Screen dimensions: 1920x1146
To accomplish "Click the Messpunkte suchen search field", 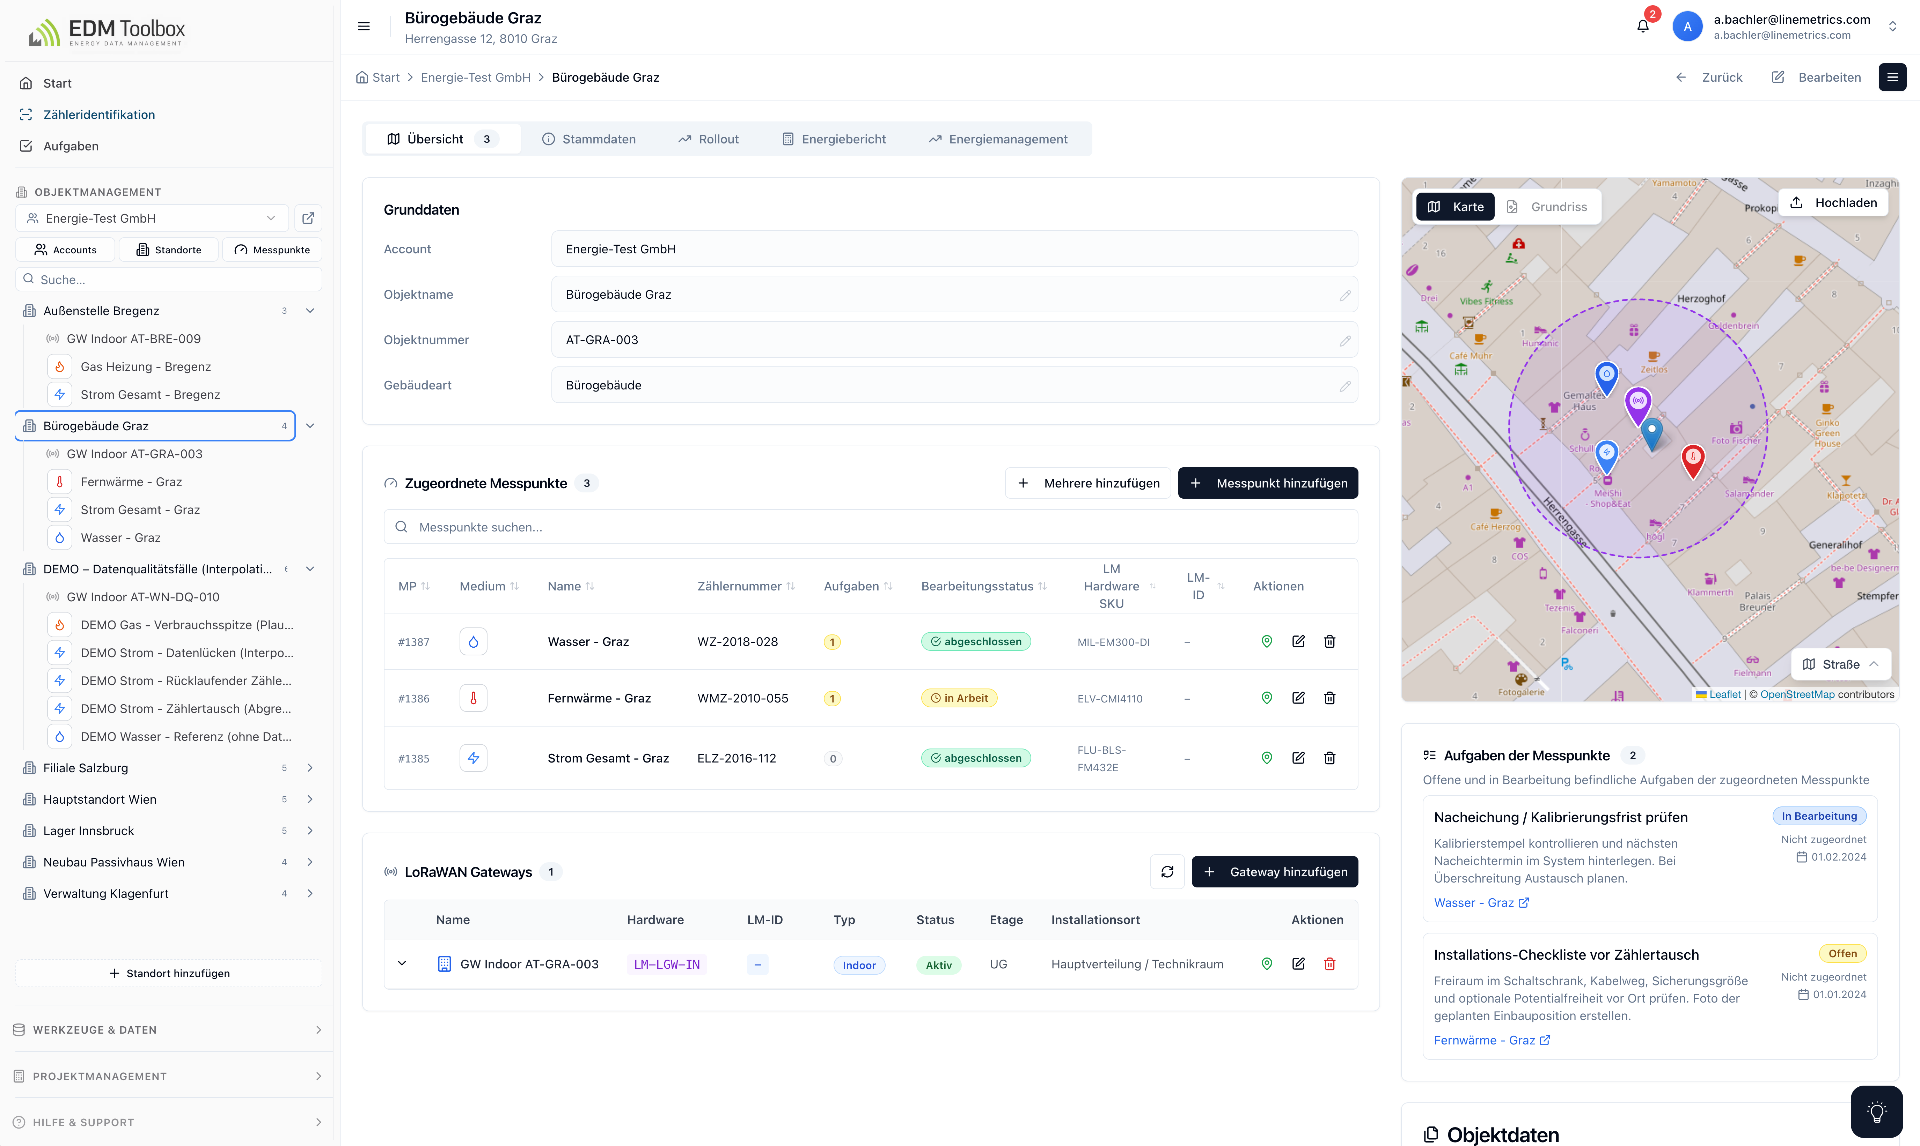I will [871, 527].
